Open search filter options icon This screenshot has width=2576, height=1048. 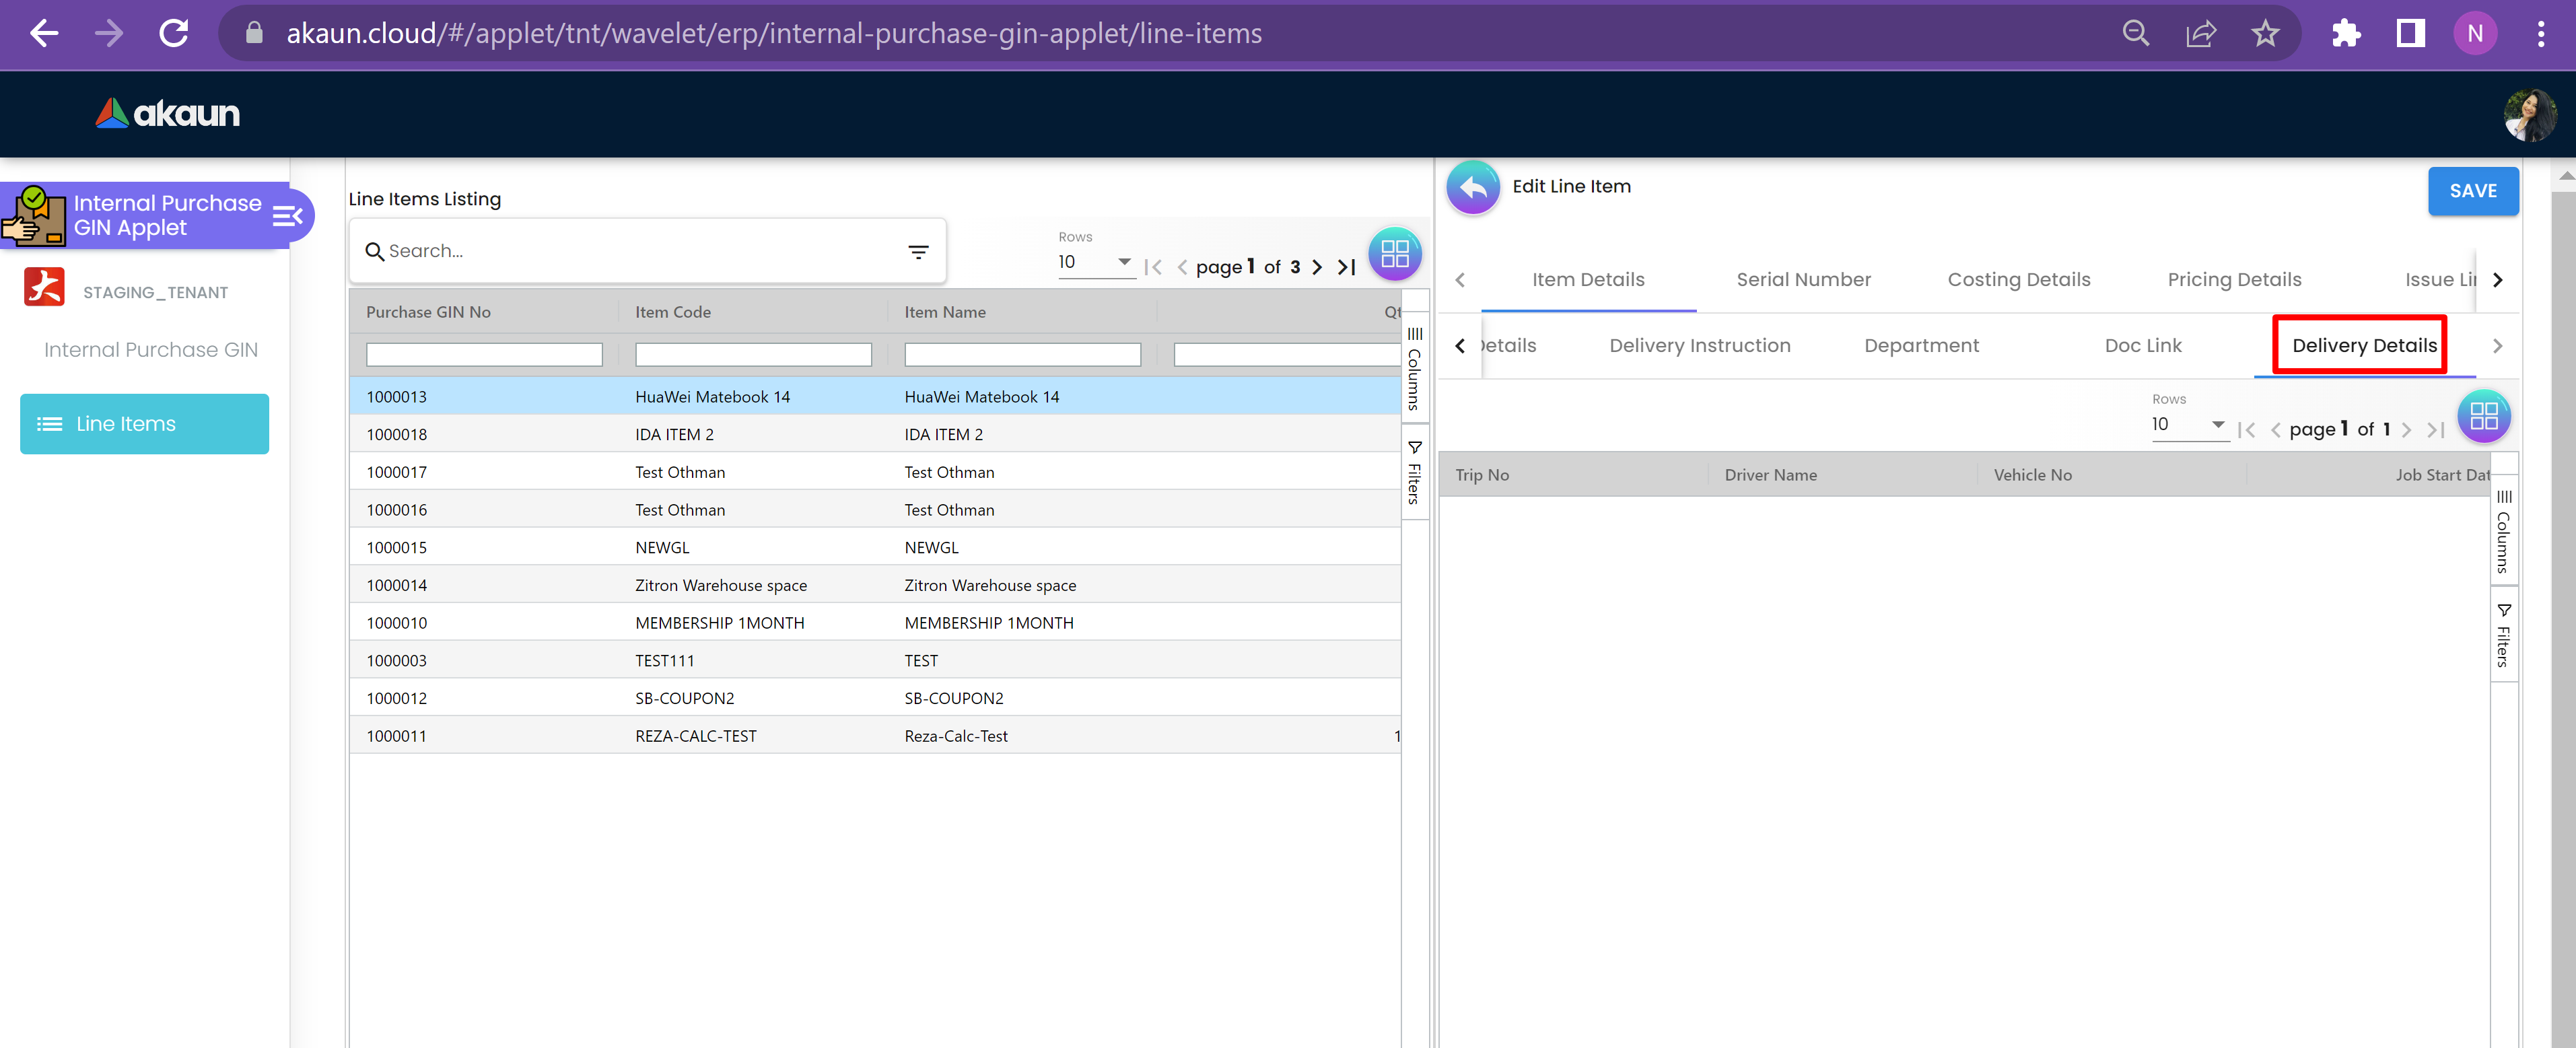tap(918, 252)
